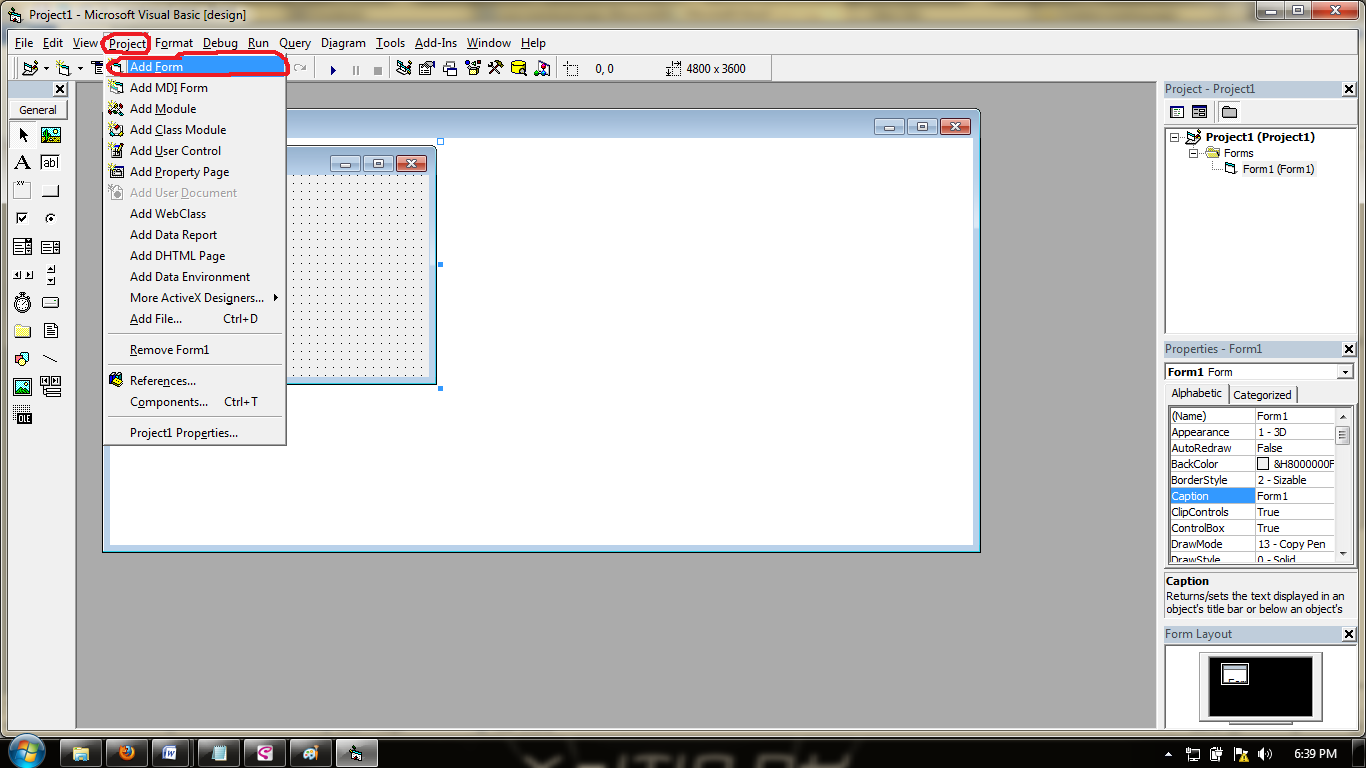Choose Add User Control menu item
Image resolution: width=1366 pixels, height=768 pixels.
195,151
